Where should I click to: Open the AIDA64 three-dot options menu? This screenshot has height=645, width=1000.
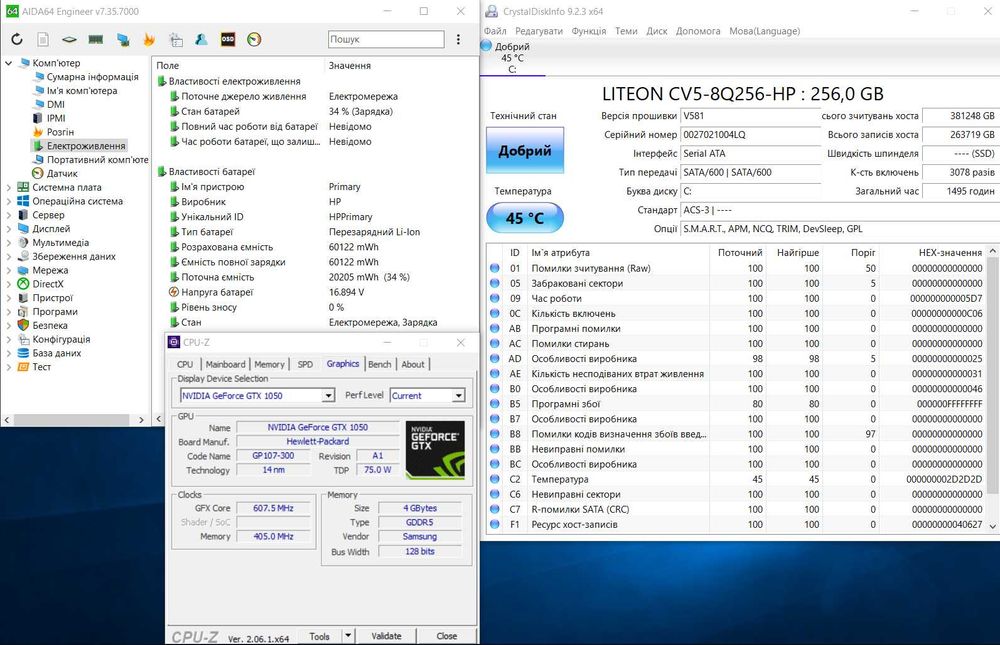point(458,40)
